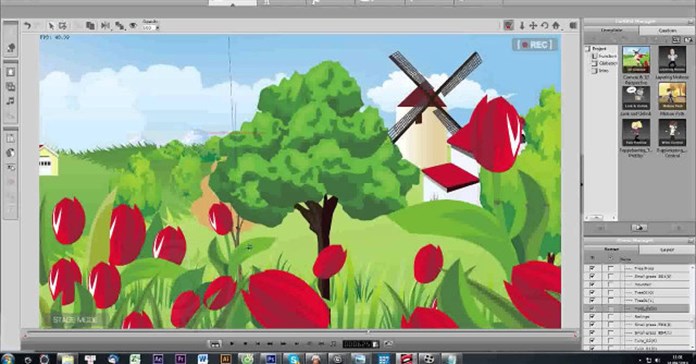This screenshot has width=696, height=364.
Task: Click the timecode display field
Action: click(x=357, y=344)
